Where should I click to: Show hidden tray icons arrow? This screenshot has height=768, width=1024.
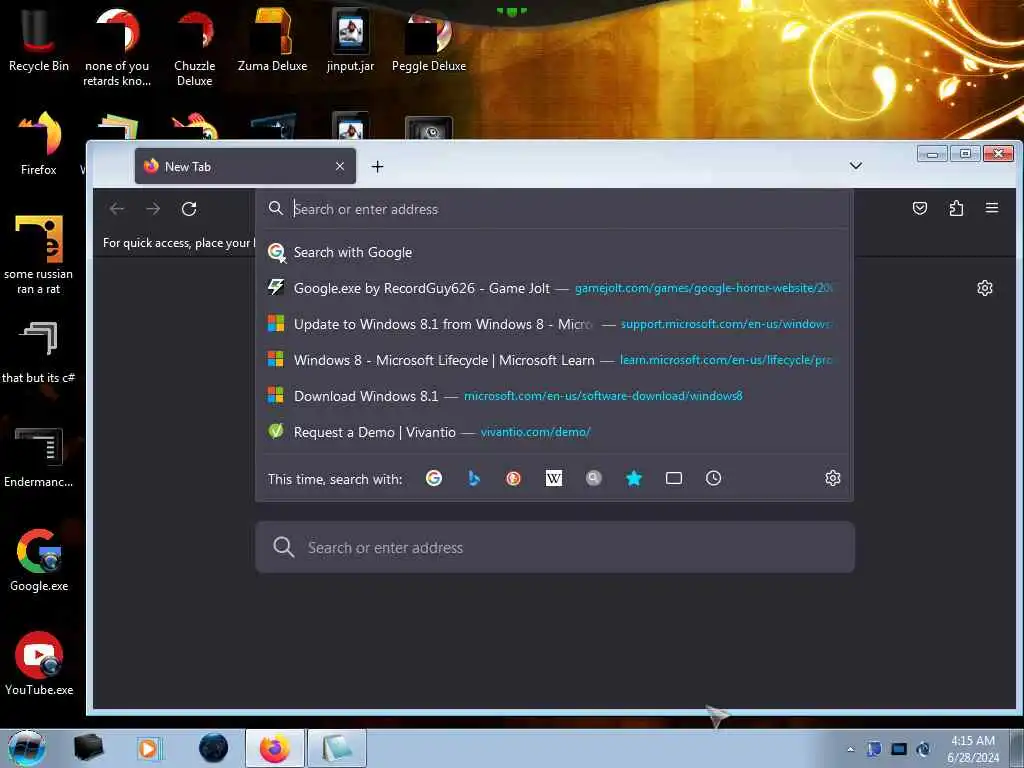coord(850,749)
